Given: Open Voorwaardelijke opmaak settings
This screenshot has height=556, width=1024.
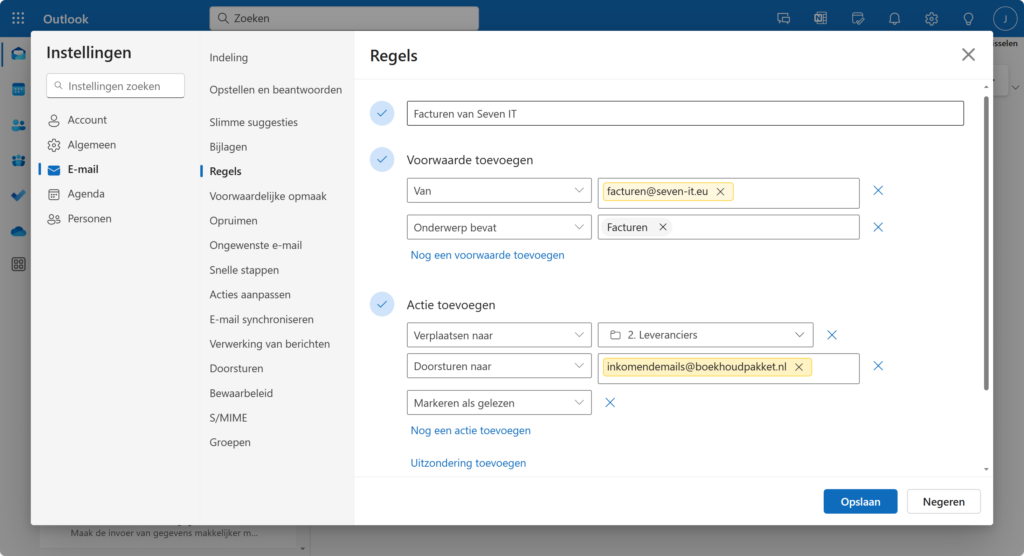Looking at the screenshot, I should click(268, 196).
